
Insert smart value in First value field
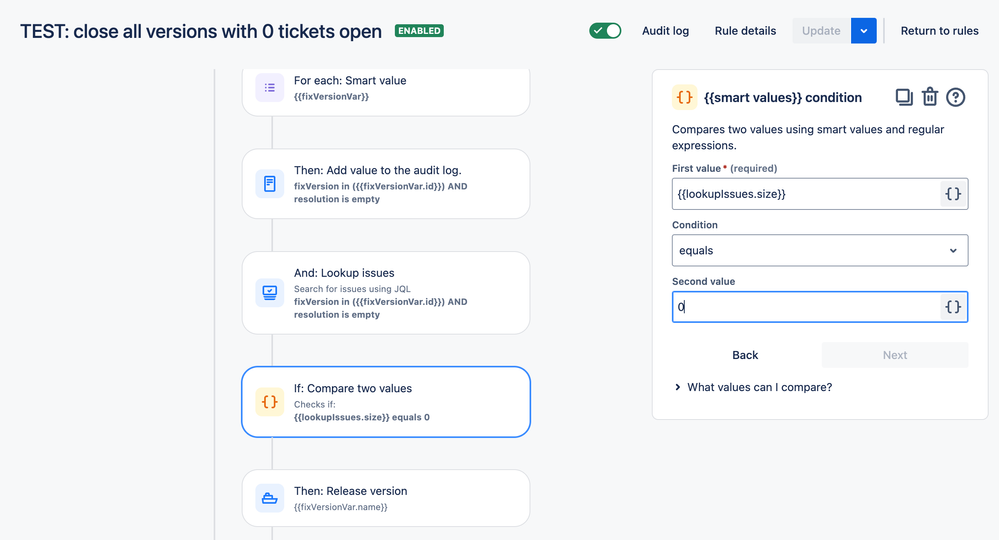[952, 194]
